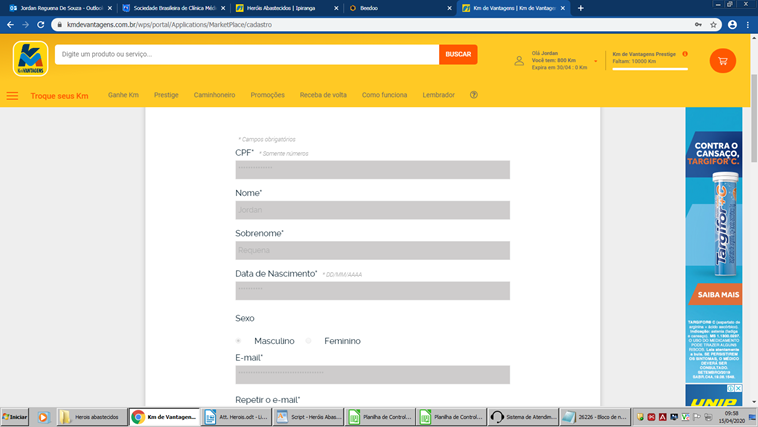This screenshot has height=427, width=758.
Task: Open the hamburger menu
Action: click(x=12, y=96)
